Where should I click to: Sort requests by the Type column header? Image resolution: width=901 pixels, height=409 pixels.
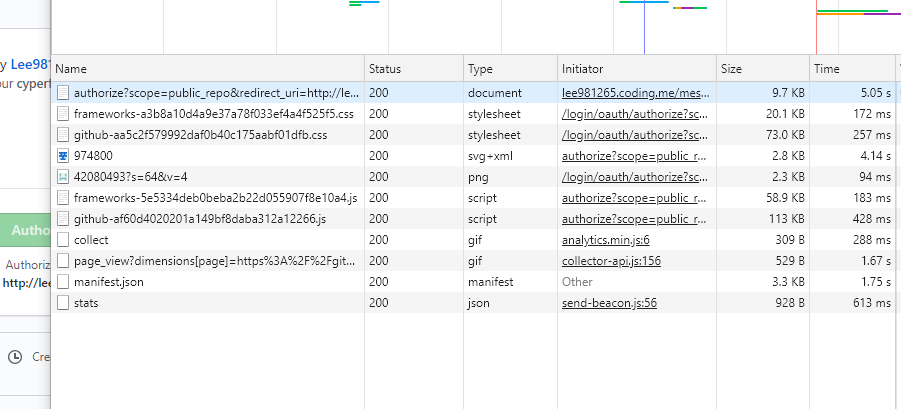click(x=481, y=69)
